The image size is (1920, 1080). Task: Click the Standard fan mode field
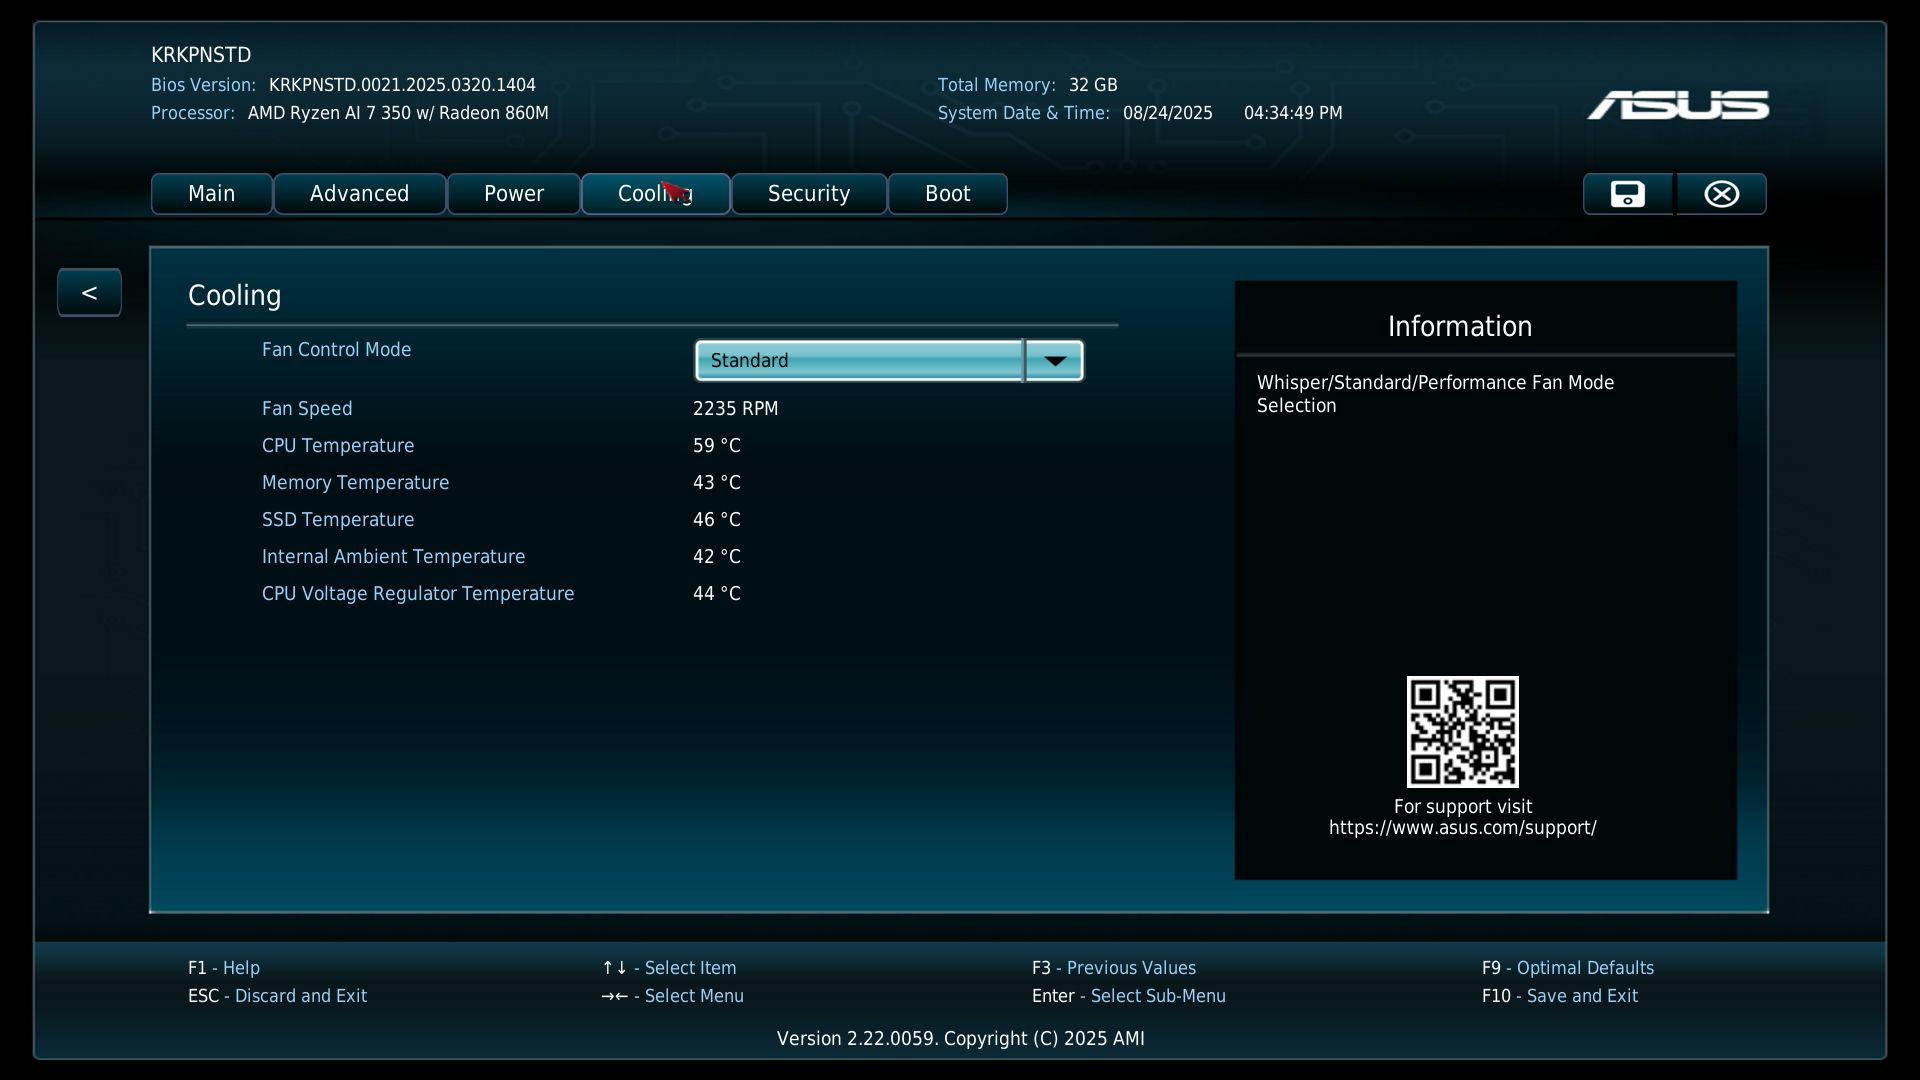859,361
